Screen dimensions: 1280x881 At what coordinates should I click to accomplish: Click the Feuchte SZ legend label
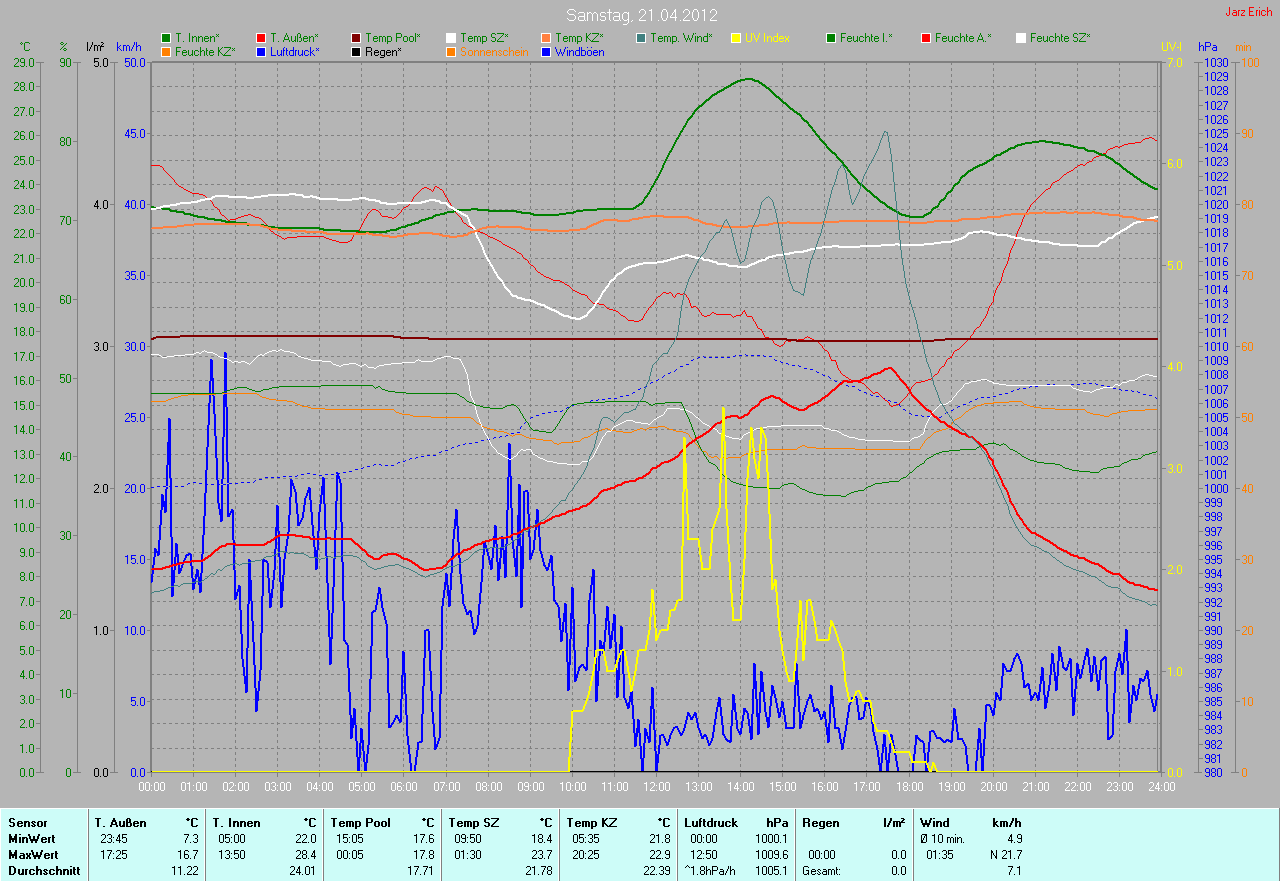(1060, 38)
